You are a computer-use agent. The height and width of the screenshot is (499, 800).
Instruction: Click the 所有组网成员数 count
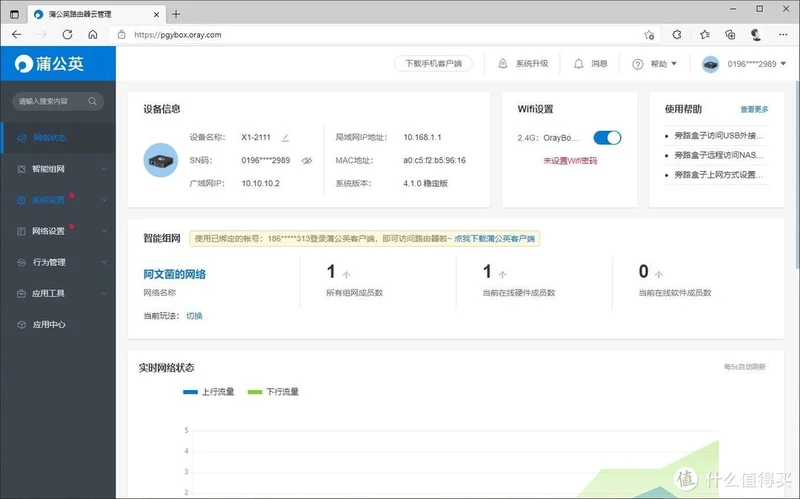tap(331, 272)
